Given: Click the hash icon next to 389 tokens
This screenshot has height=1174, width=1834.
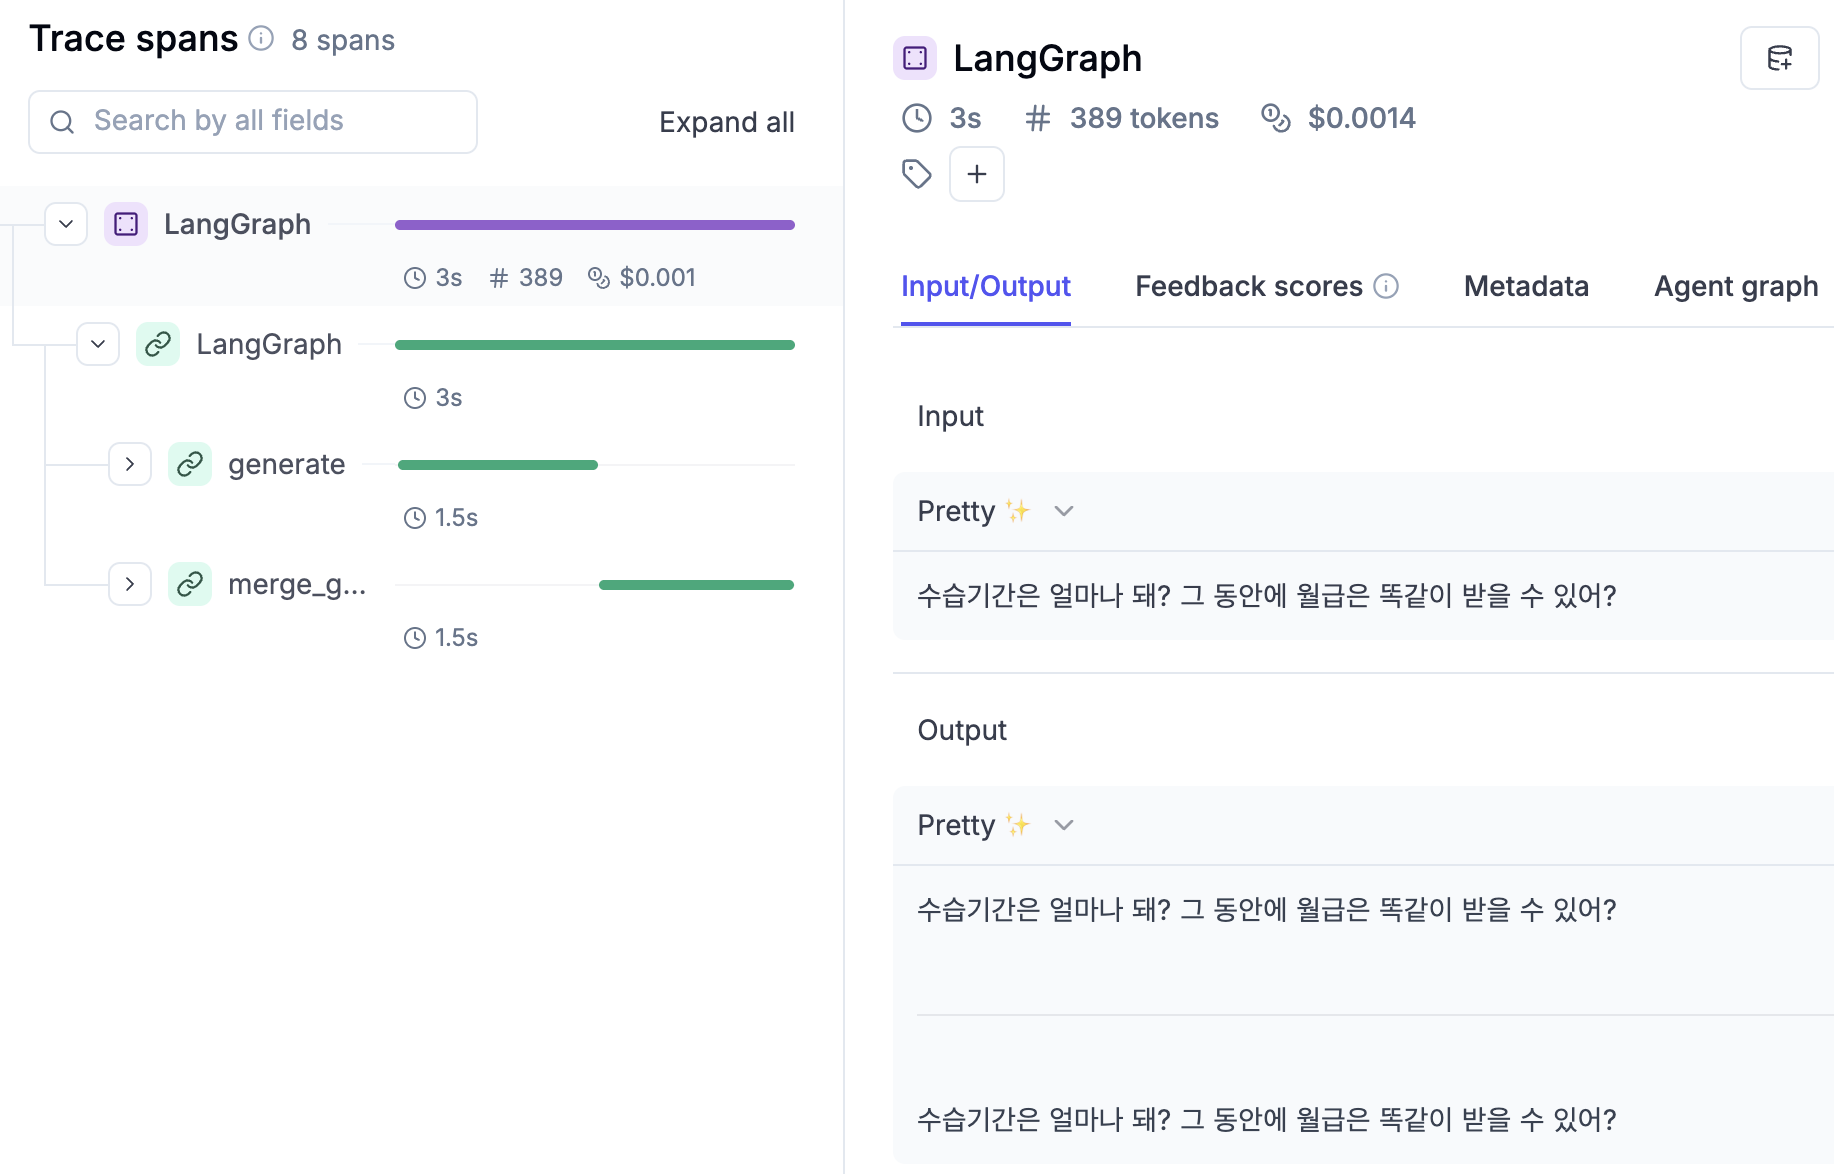Looking at the screenshot, I should 1038,118.
